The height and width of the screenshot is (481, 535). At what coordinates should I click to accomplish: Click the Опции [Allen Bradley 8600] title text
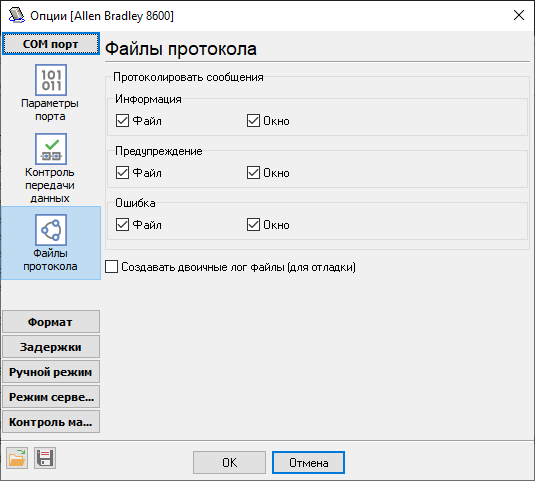pyautogui.click(x=102, y=16)
